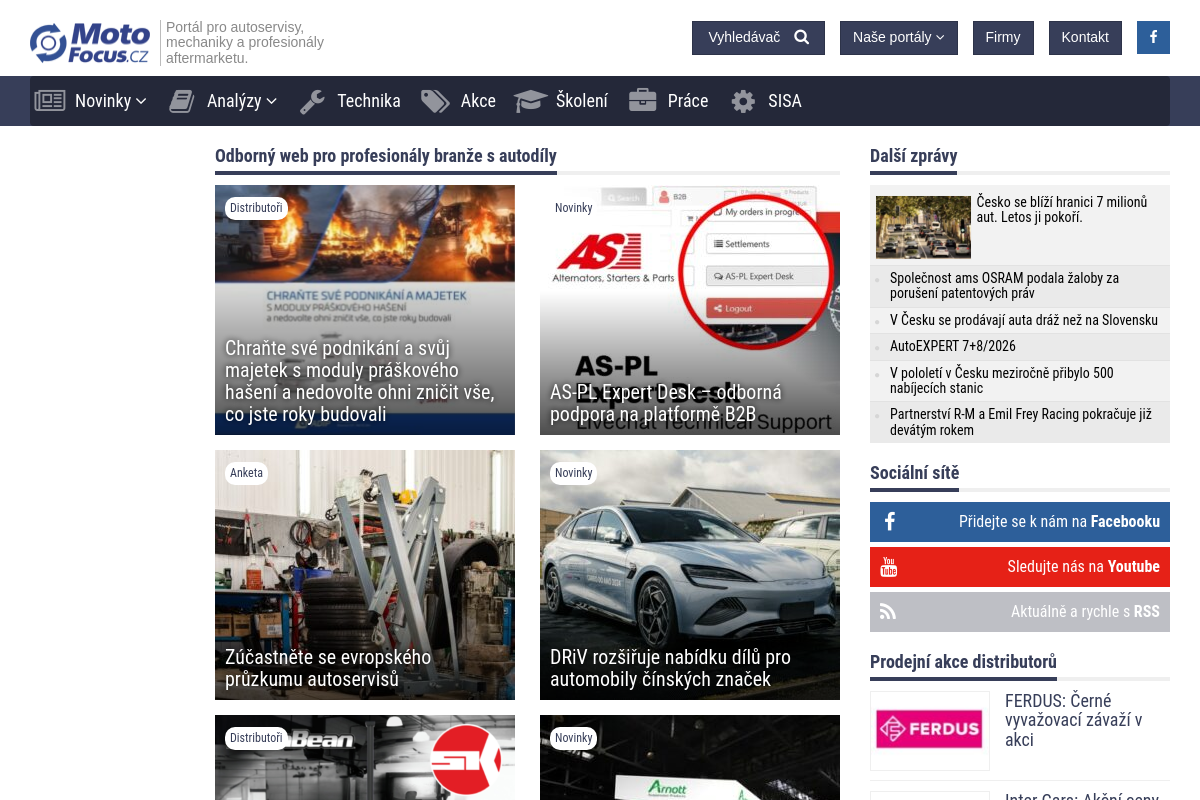Click the wrench icon beside Technika
The width and height of the screenshot is (1200, 800).
tap(312, 100)
